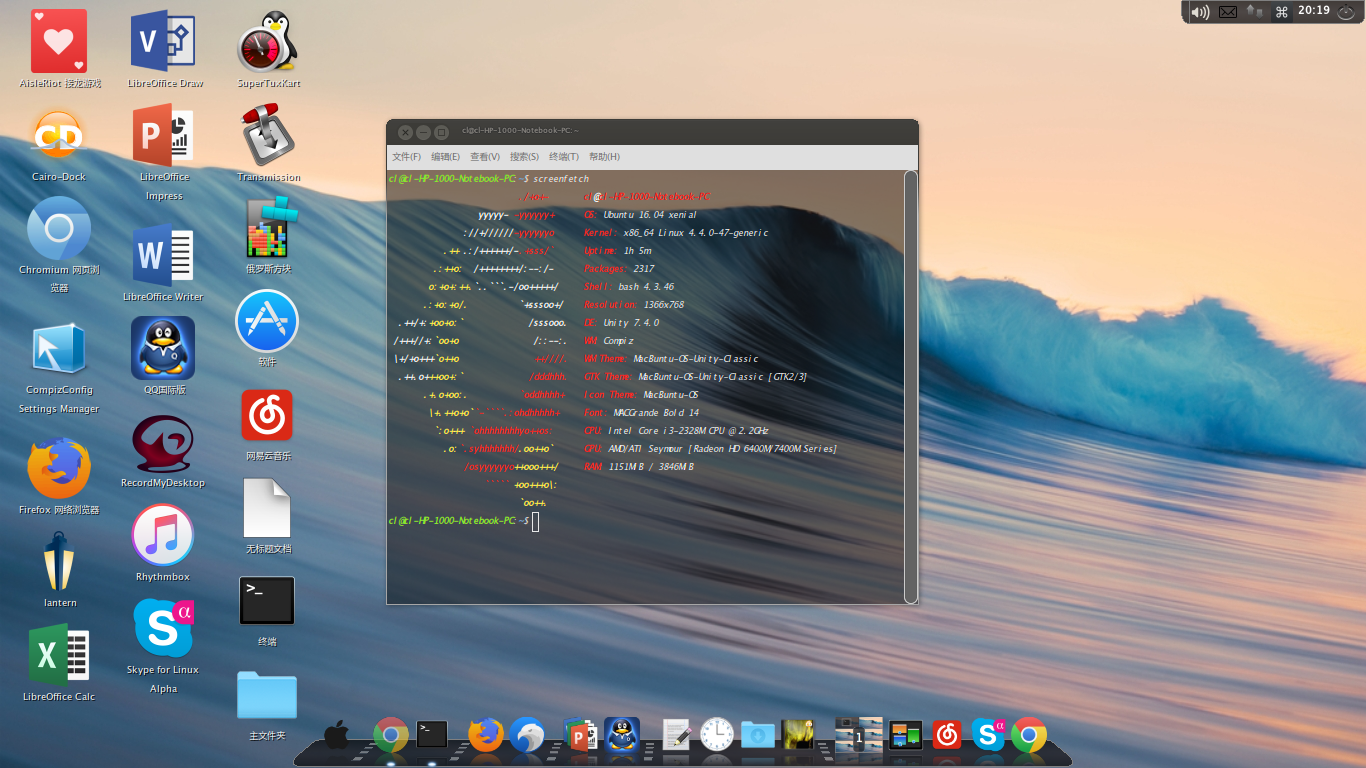1366x768 pixels.
Task: Open 软件 app store desktop icon
Action: pos(267,321)
